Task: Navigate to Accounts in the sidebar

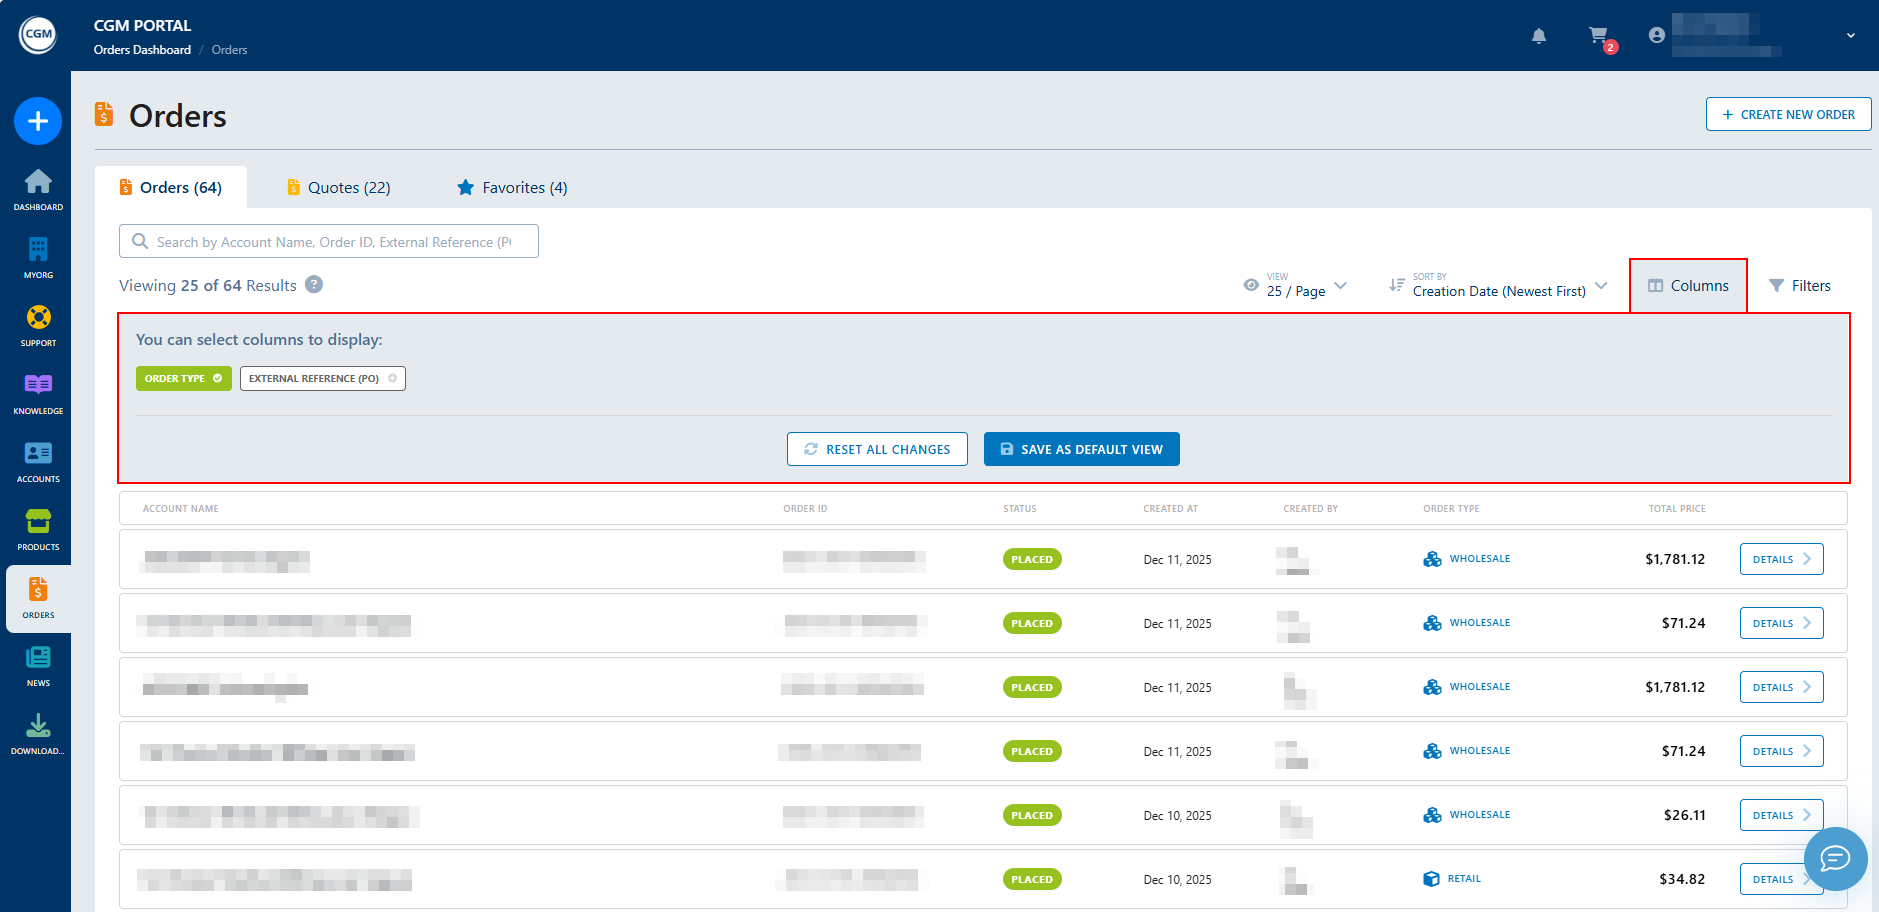Action: point(38,460)
